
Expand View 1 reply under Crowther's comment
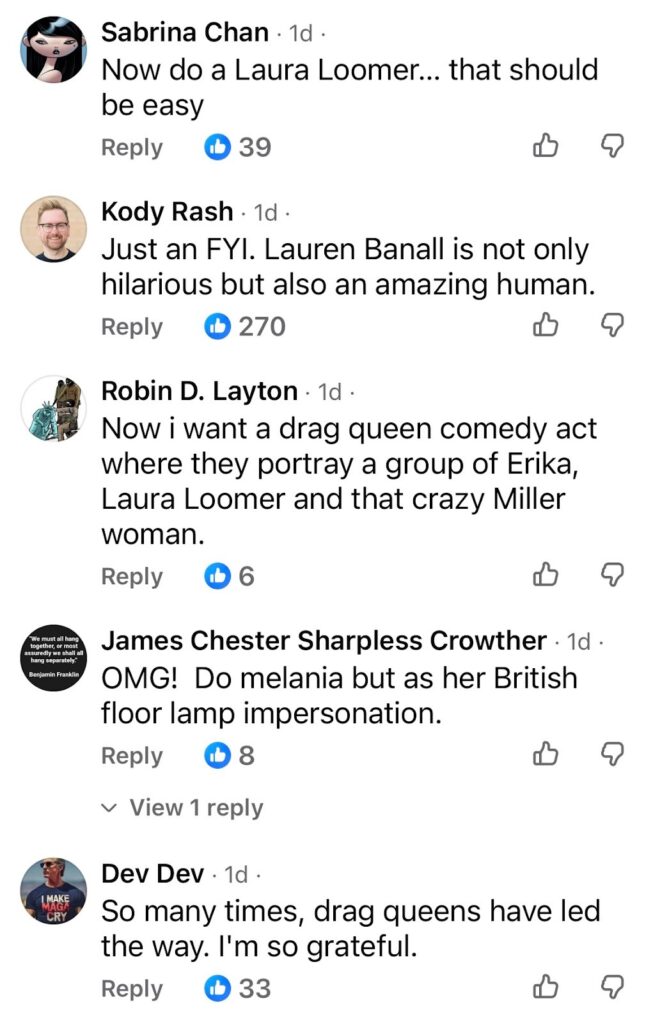(183, 807)
